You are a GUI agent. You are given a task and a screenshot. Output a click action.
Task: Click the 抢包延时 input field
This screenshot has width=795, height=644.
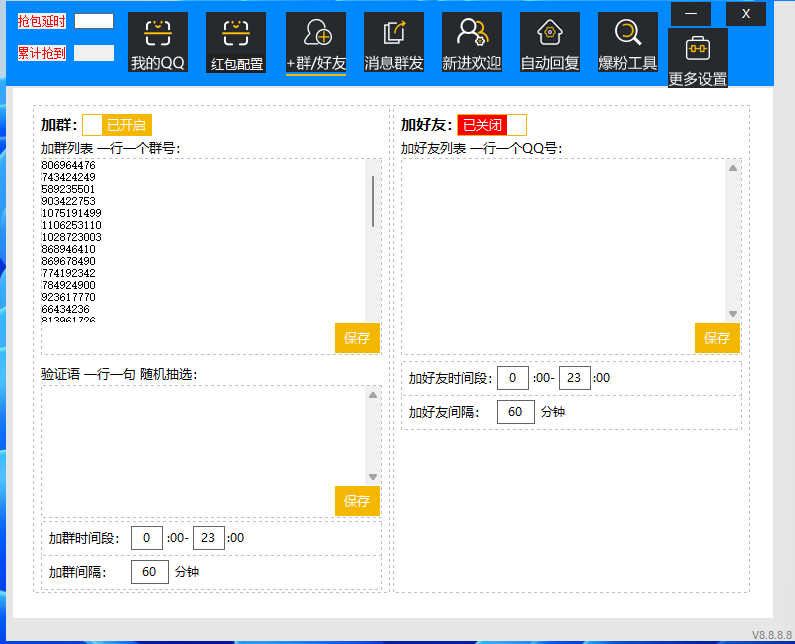coord(94,21)
